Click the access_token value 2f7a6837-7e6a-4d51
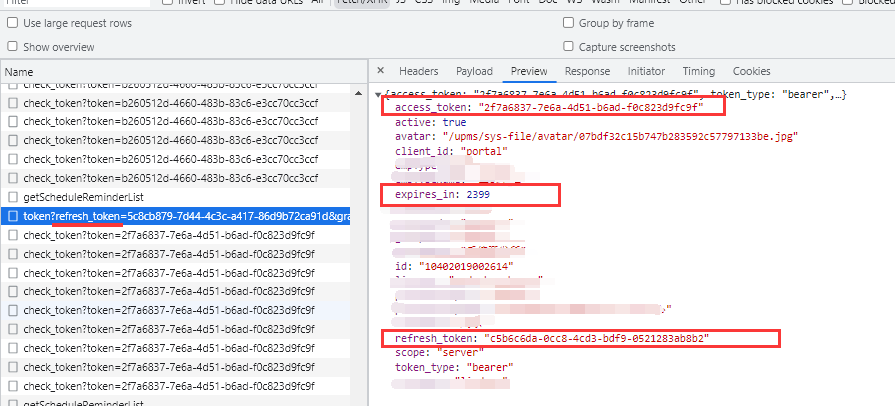The height and width of the screenshot is (406, 895). click(591, 107)
